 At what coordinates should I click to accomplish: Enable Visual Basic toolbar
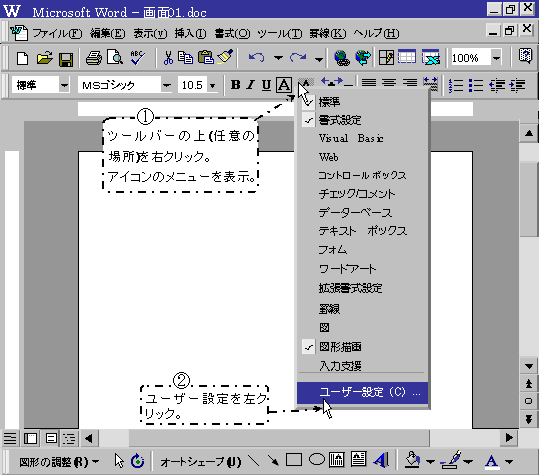[362, 138]
